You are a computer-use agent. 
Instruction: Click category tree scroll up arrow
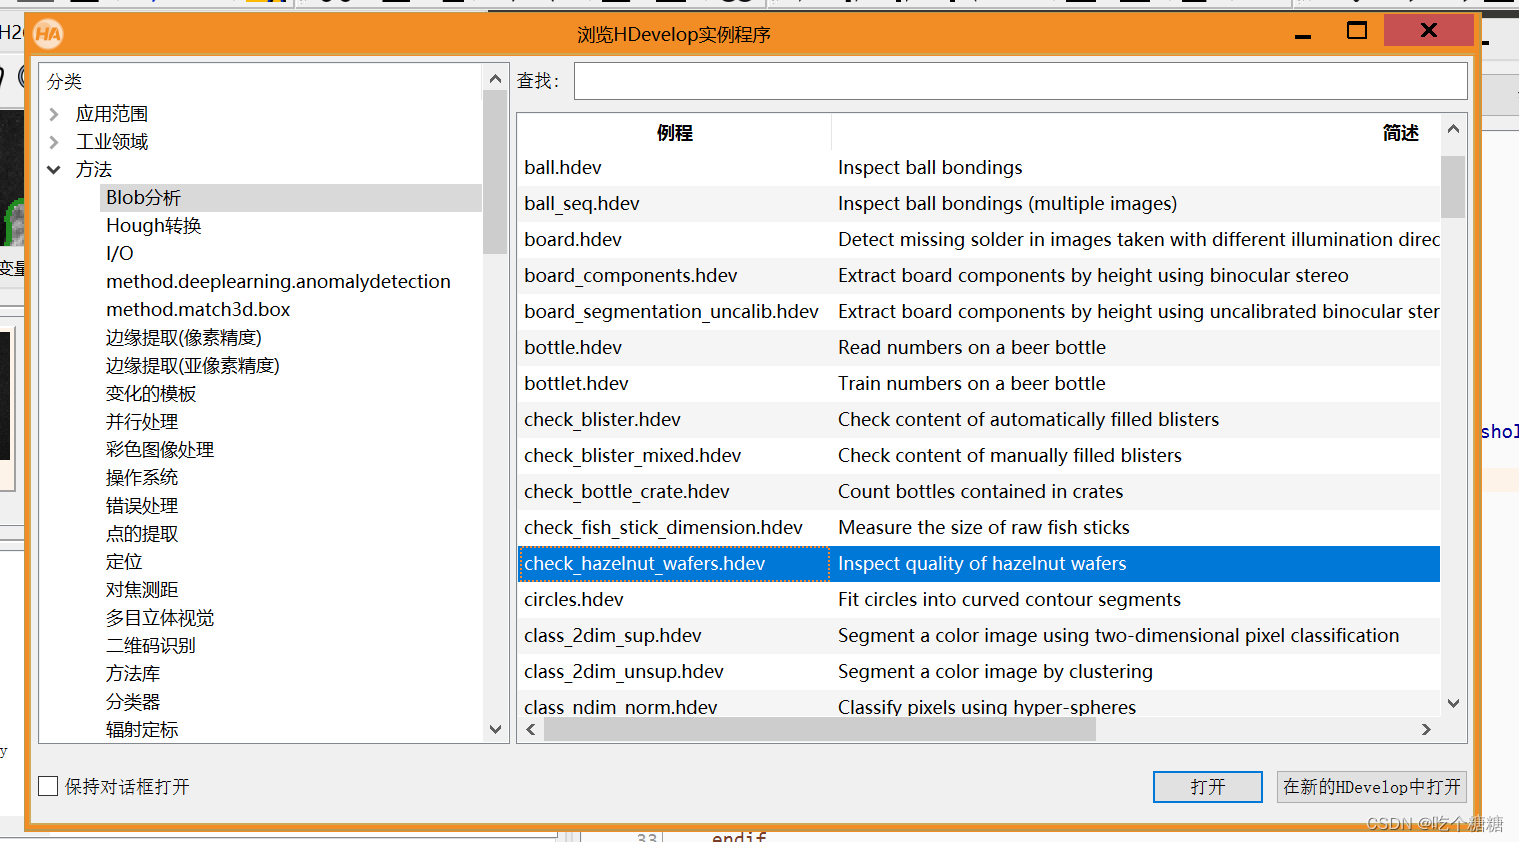[495, 78]
